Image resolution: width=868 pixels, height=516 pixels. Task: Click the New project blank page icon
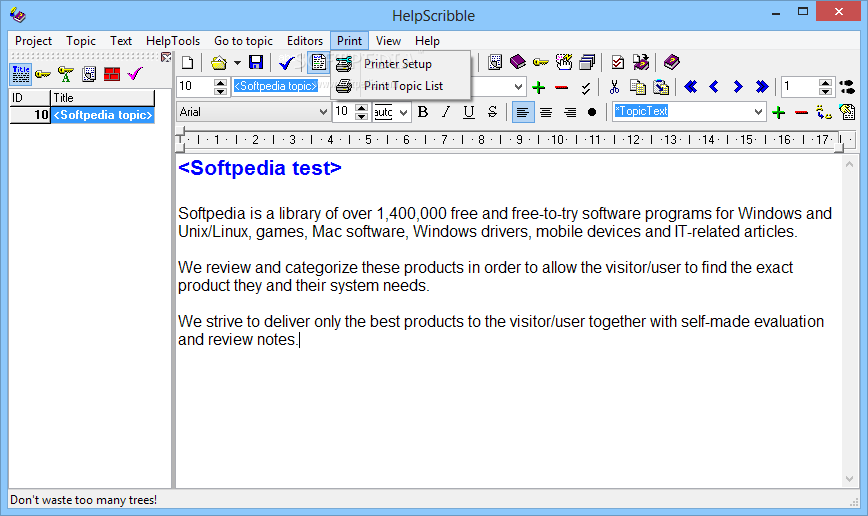click(188, 63)
